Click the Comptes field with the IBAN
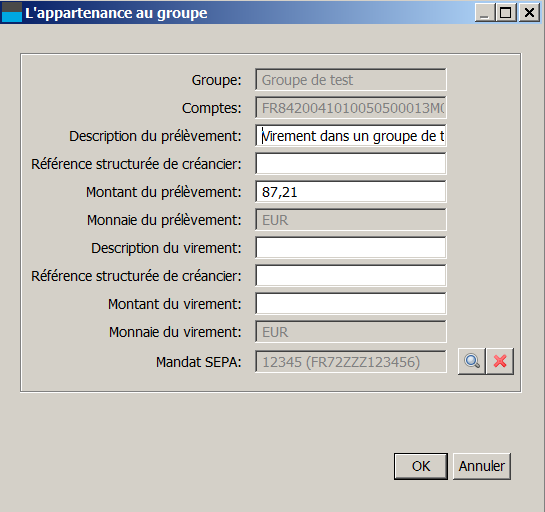The height and width of the screenshot is (512, 545). coord(351,108)
